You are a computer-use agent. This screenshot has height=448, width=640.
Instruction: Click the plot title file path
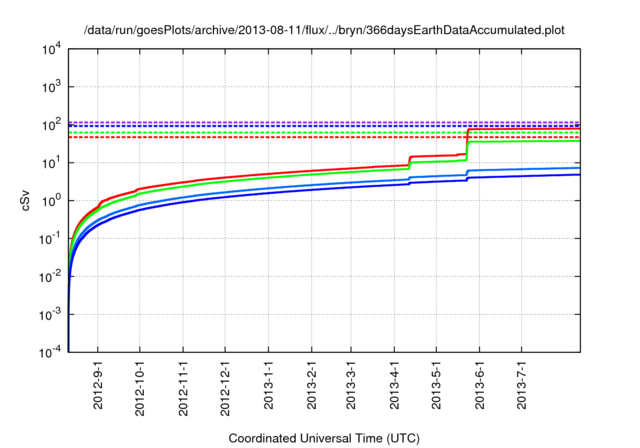(324, 30)
